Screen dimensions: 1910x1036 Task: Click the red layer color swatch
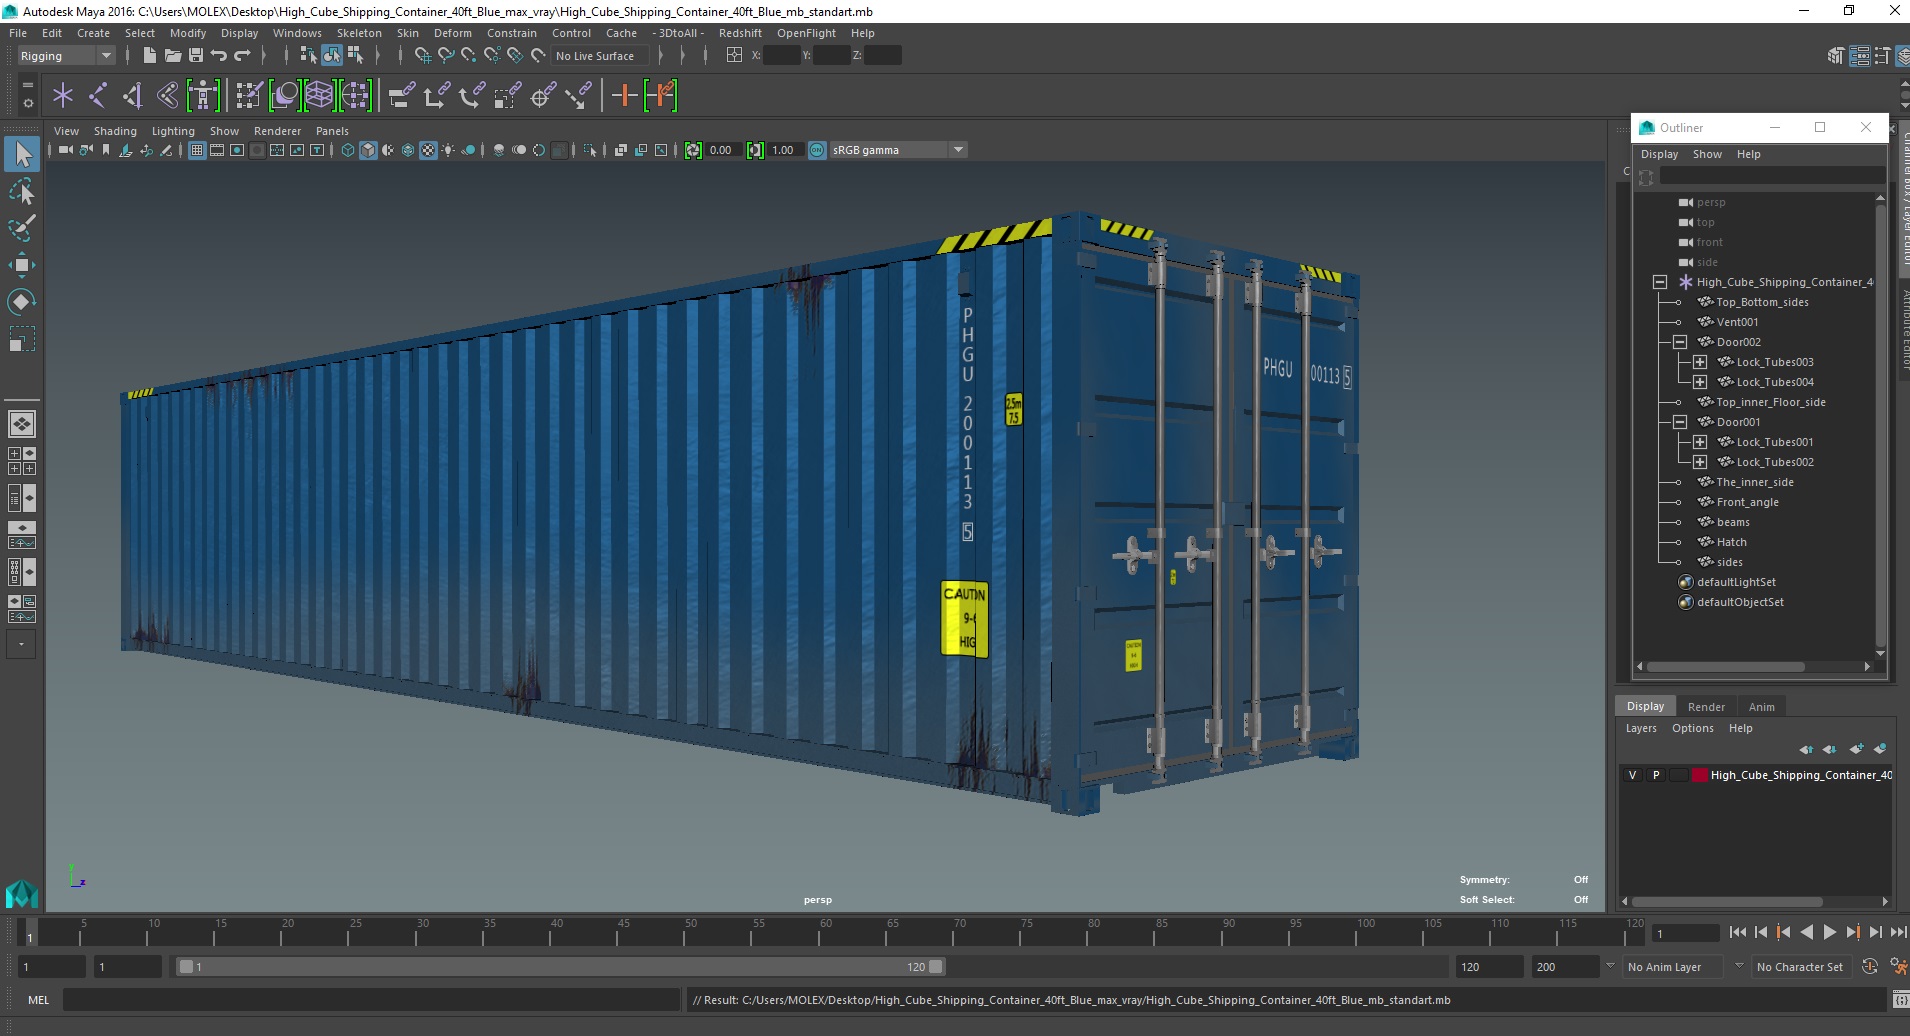pyautogui.click(x=1700, y=775)
